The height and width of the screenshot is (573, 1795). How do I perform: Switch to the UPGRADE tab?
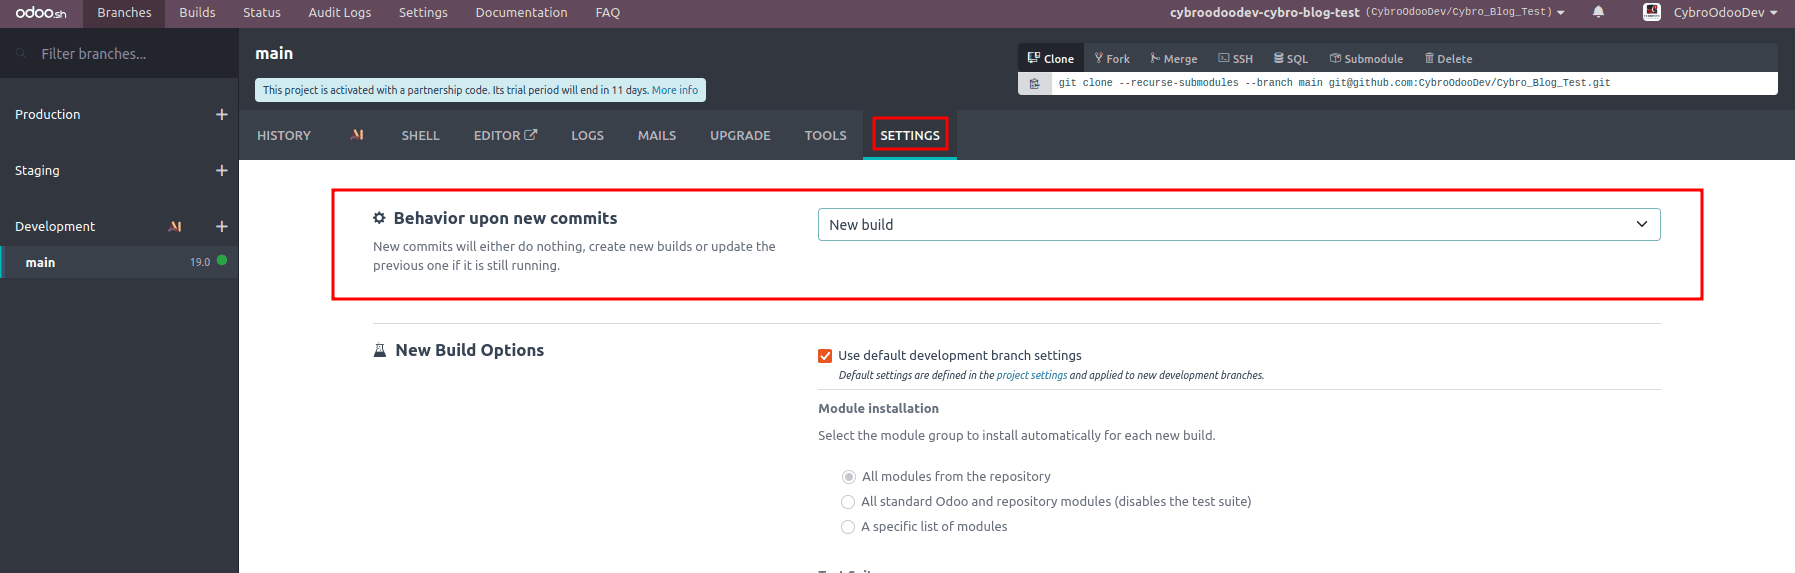(740, 135)
